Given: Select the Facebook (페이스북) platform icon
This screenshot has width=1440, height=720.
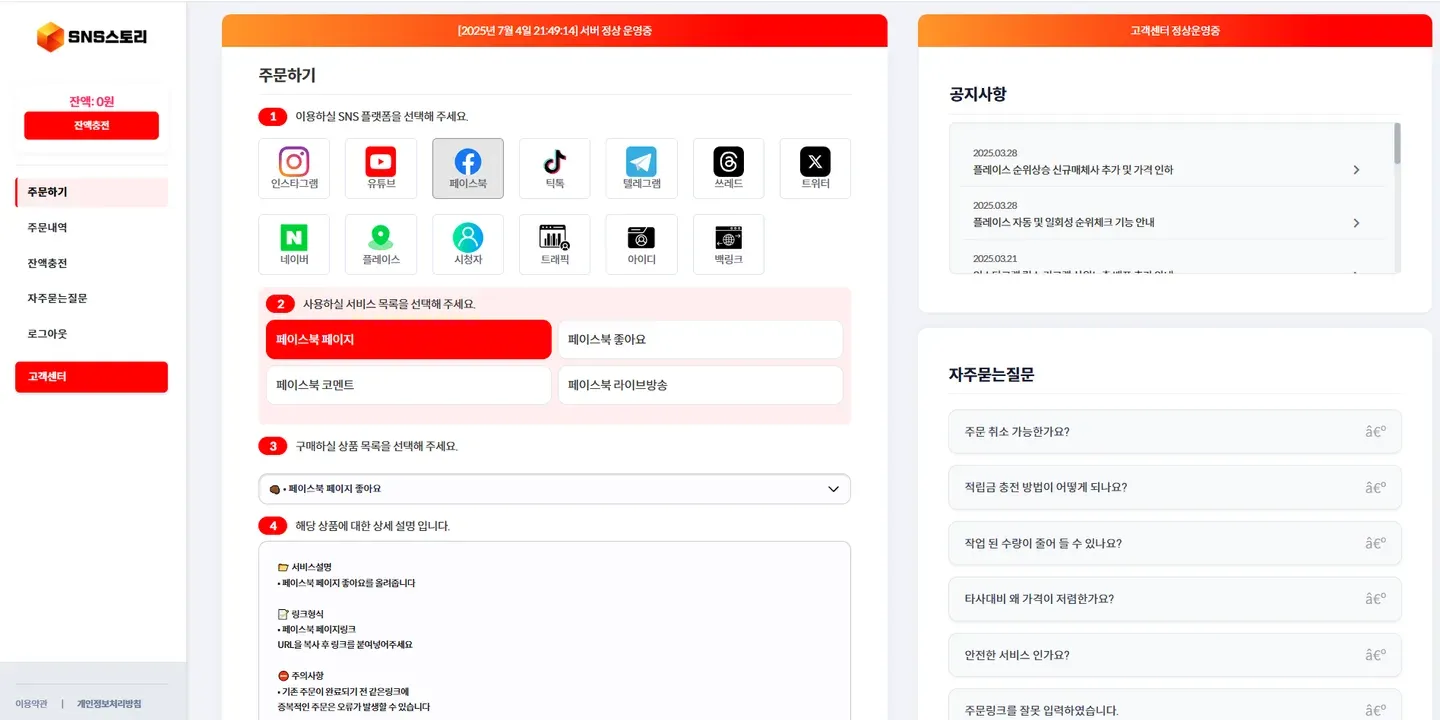Looking at the screenshot, I should (468, 168).
